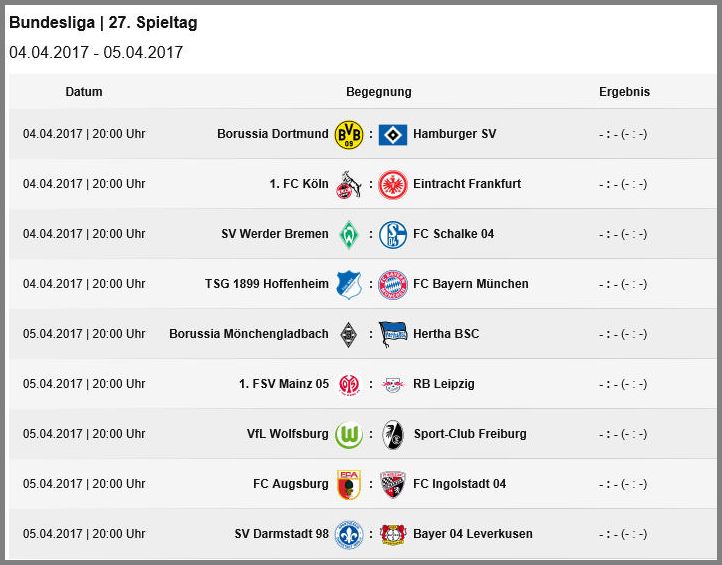Image resolution: width=722 pixels, height=565 pixels.
Task: Select the Werder Bremen green diamond crest
Action: coord(349,234)
